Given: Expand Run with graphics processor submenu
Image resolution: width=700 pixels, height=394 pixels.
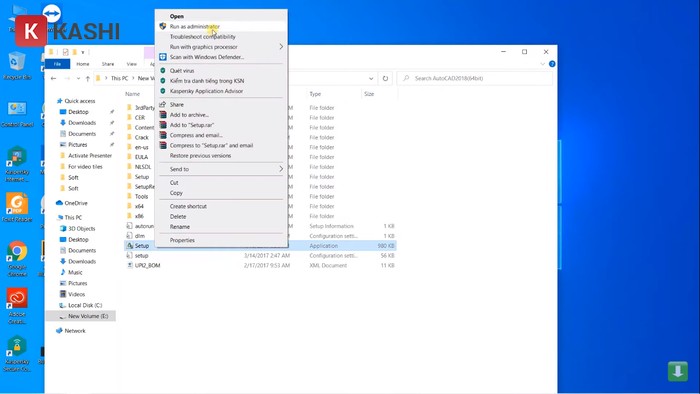Looking at the screenshot, I should tap(221, 47).
